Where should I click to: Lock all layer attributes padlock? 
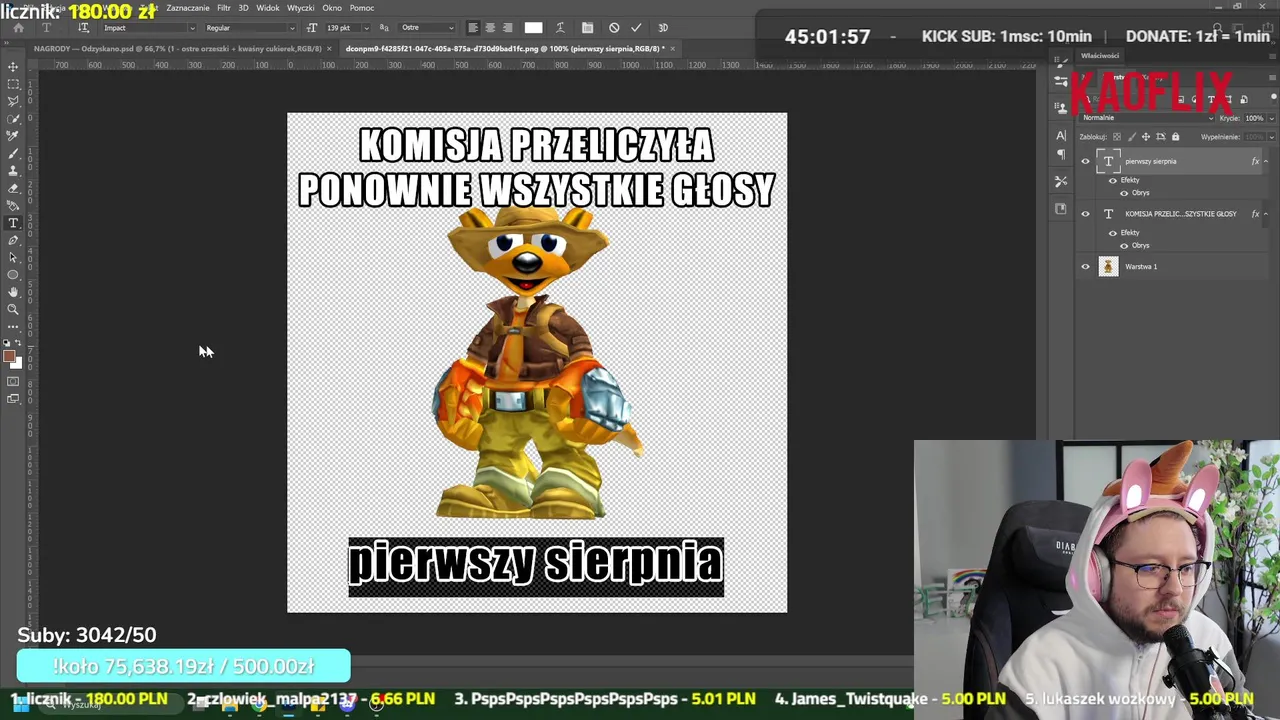click(1176, 137)
